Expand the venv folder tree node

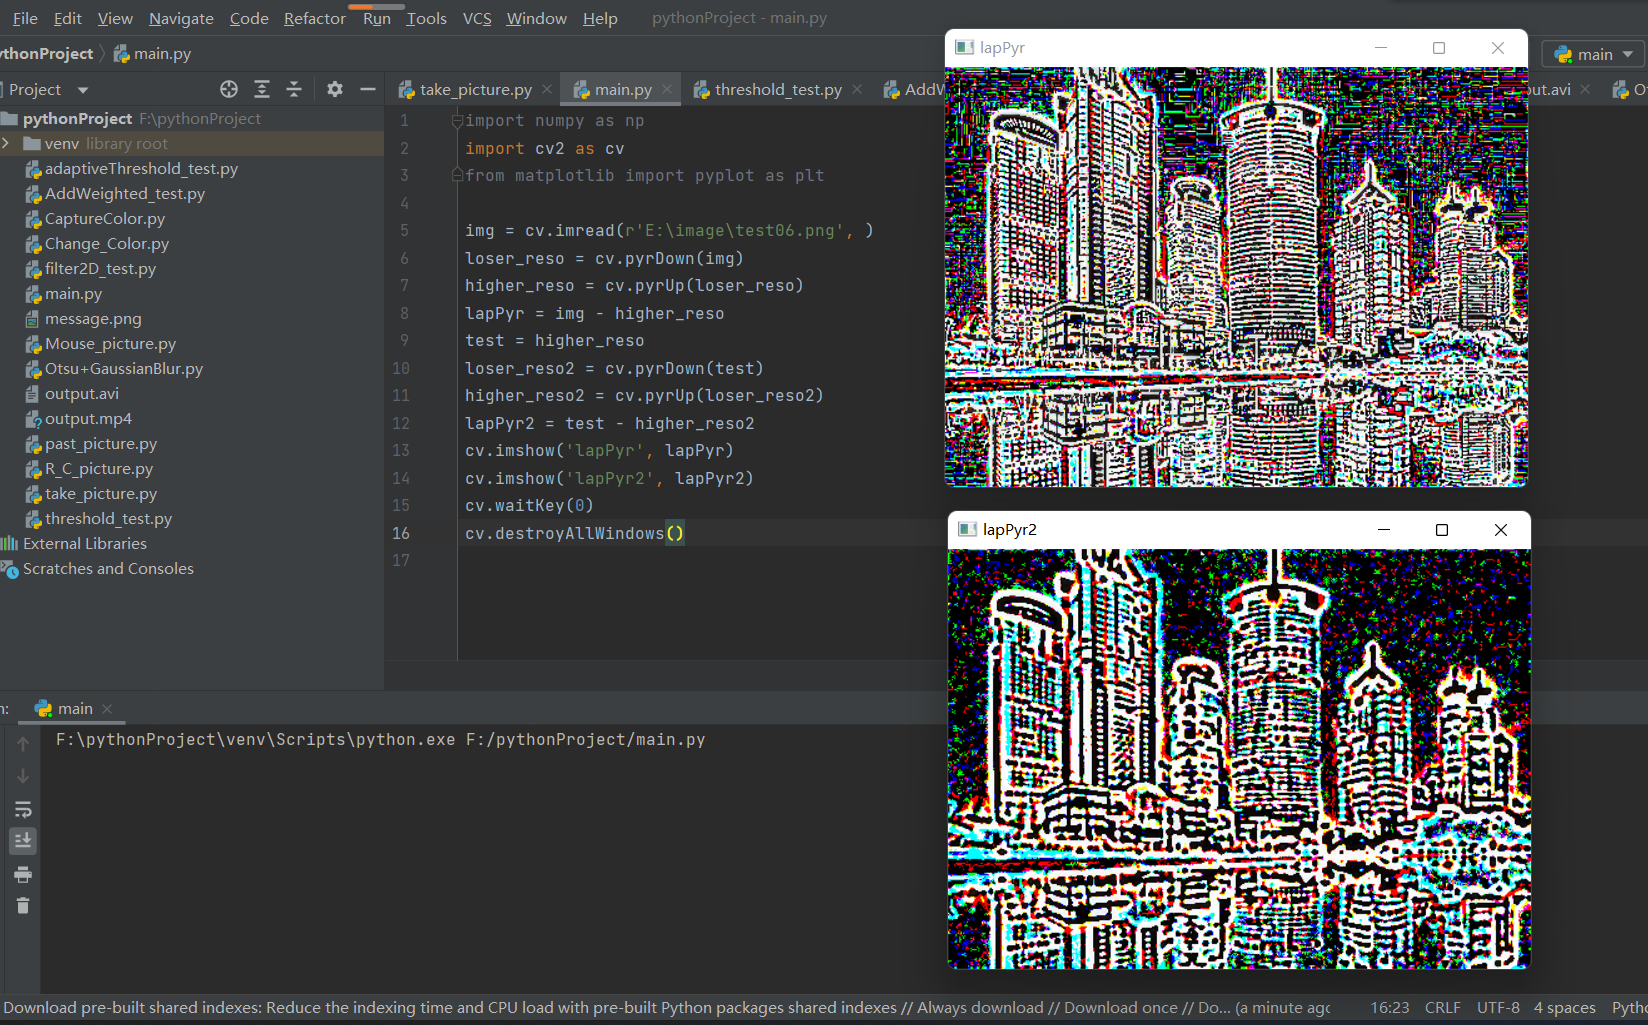pyautogui.click(x=7, y=143)
